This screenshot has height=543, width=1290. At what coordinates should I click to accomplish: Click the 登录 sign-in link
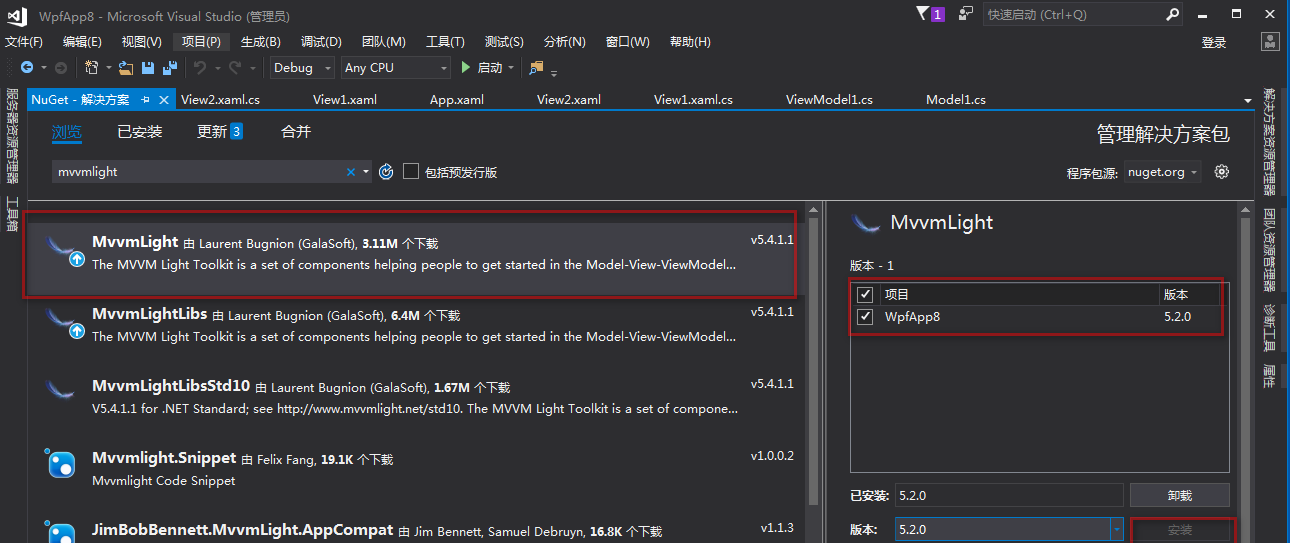tap(1213, 42)
